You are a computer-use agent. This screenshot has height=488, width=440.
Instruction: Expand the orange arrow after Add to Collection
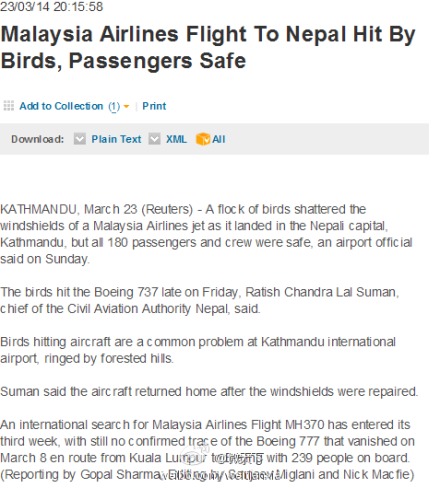(x=126, y=107)
